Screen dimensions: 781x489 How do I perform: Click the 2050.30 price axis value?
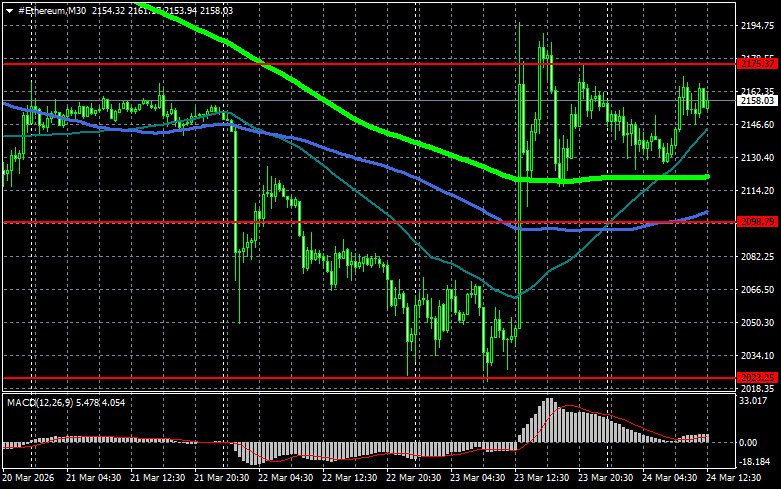tap(757, 323)
